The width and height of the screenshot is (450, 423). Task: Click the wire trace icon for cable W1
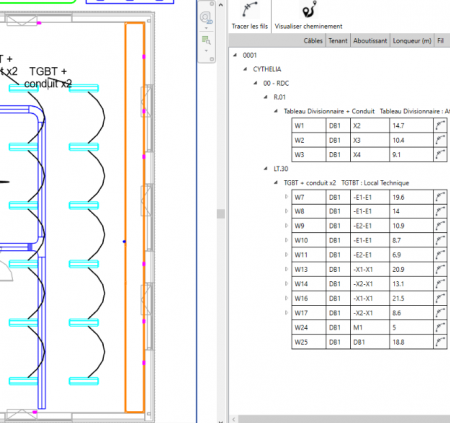440,126
